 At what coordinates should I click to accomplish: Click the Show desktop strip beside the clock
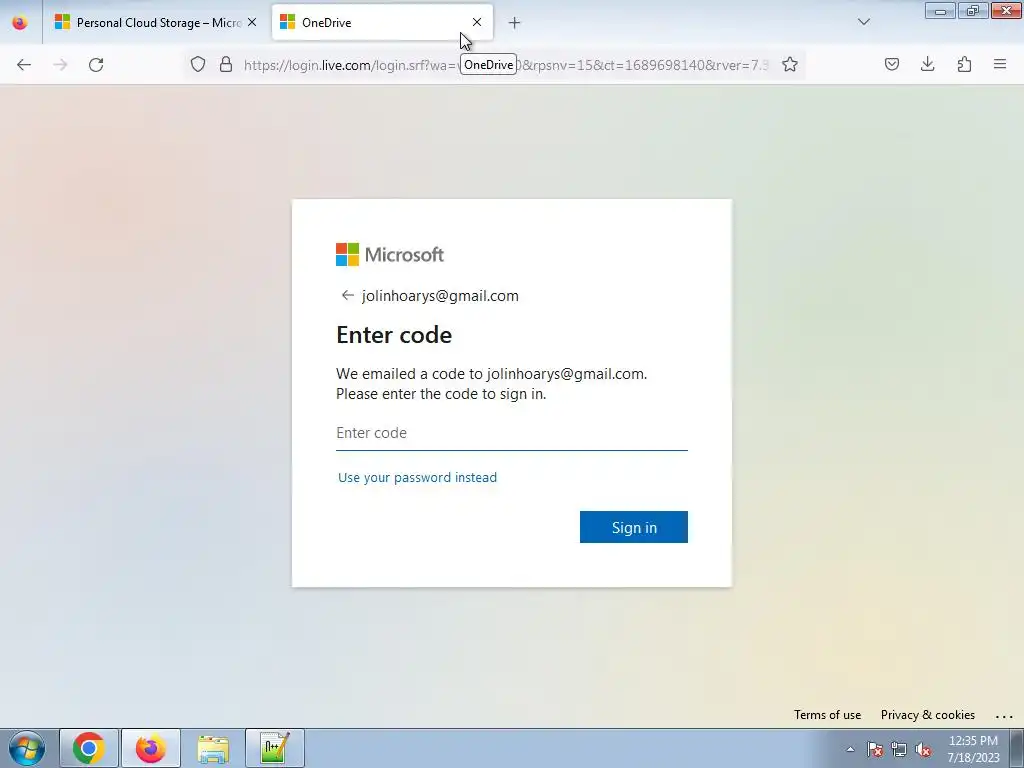1016,748
